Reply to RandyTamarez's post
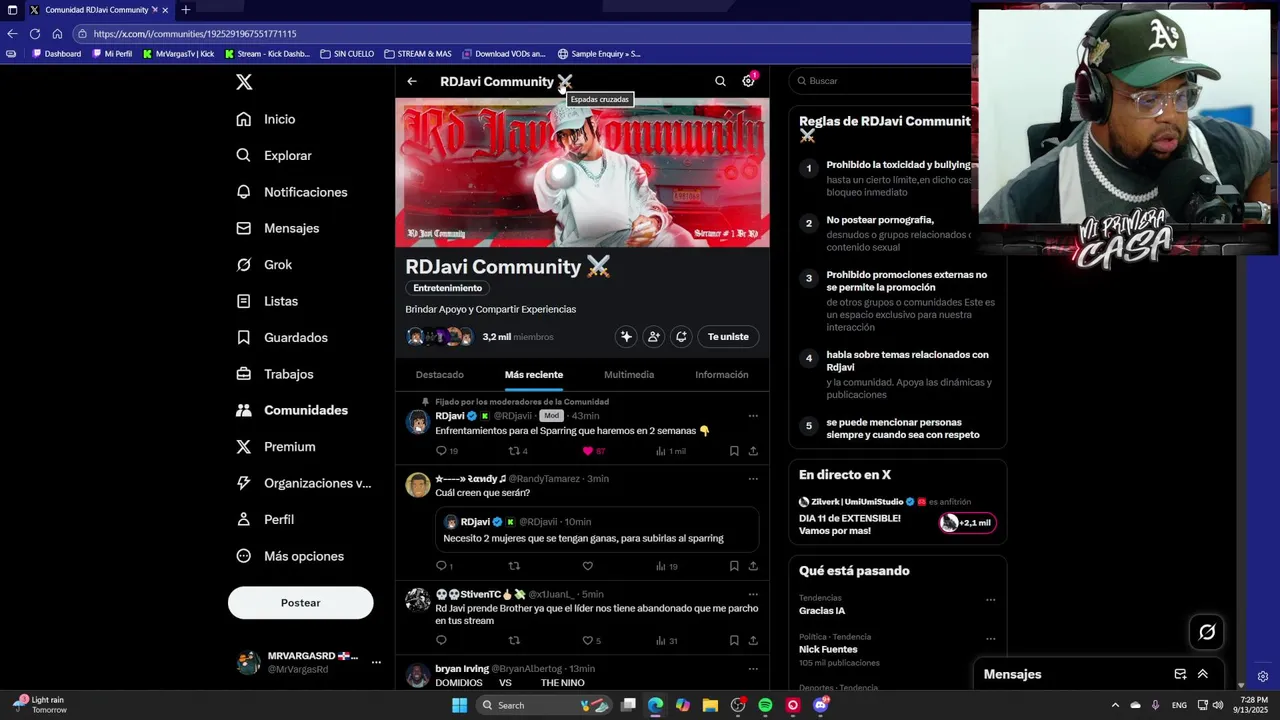This screenshot has height=720, width=1280. point(441,566)
